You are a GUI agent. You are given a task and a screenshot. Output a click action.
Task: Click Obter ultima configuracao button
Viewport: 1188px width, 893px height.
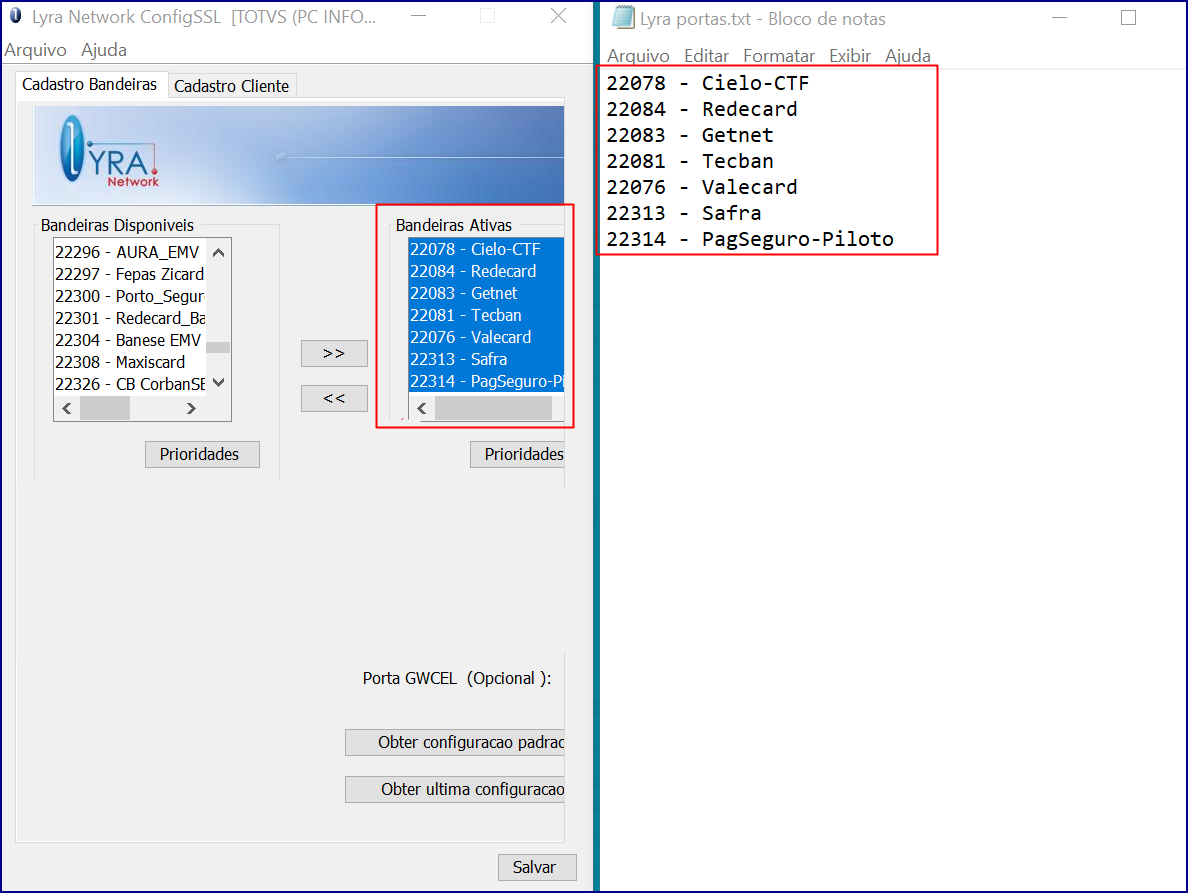(455, 789)
